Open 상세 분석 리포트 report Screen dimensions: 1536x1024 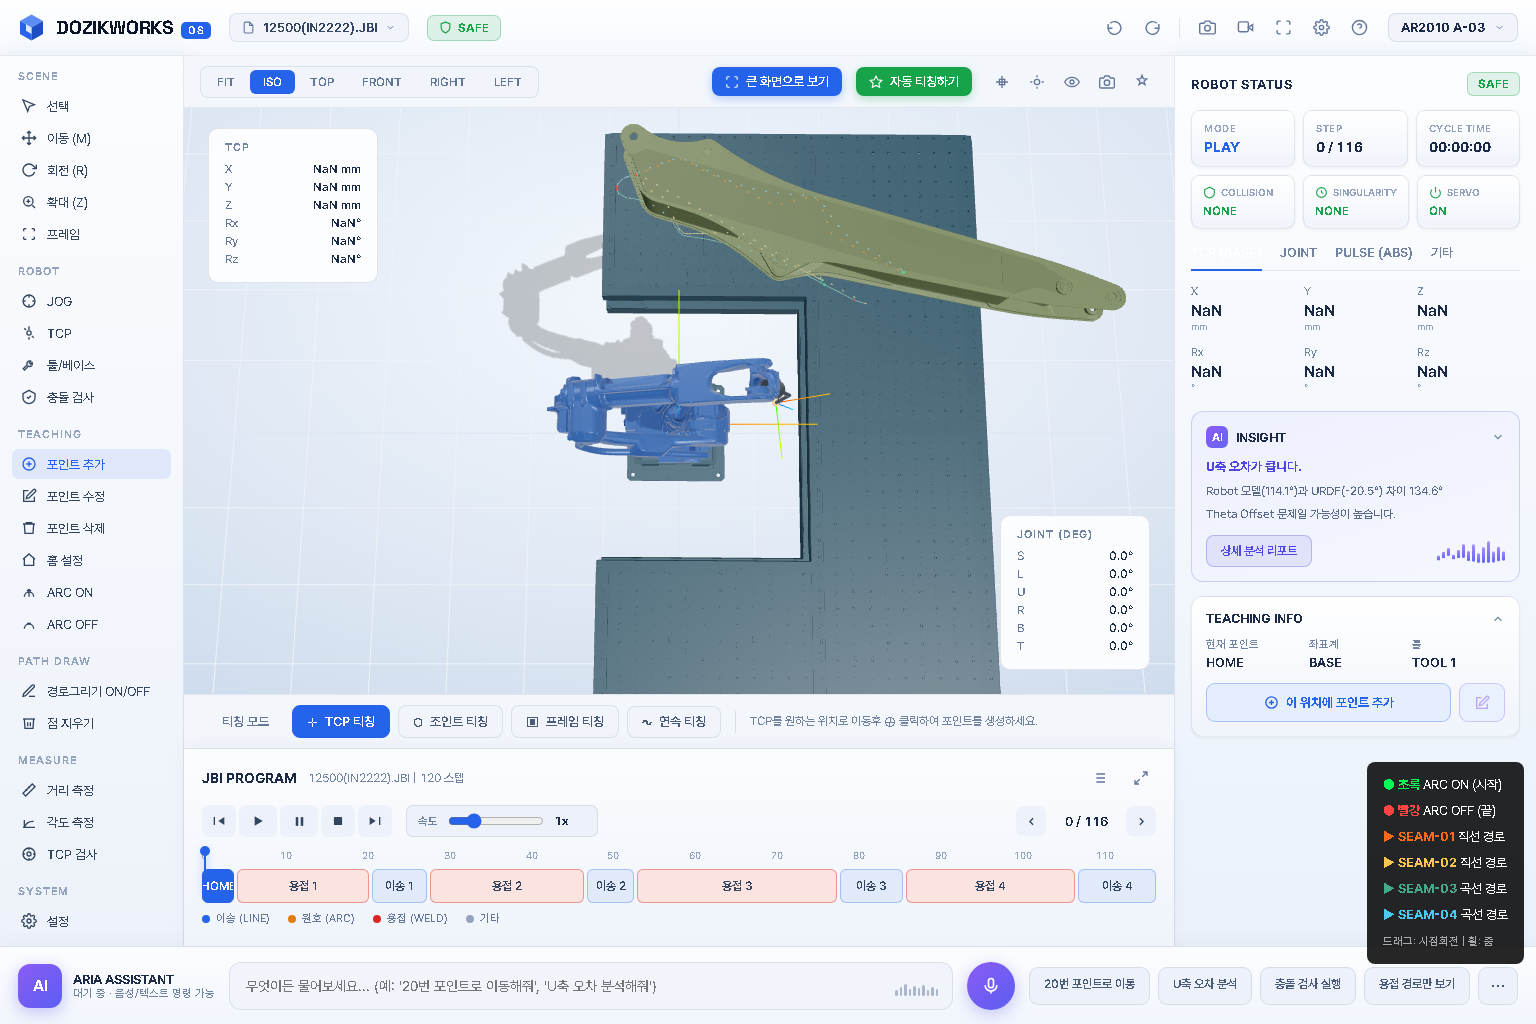[1258, 551]
